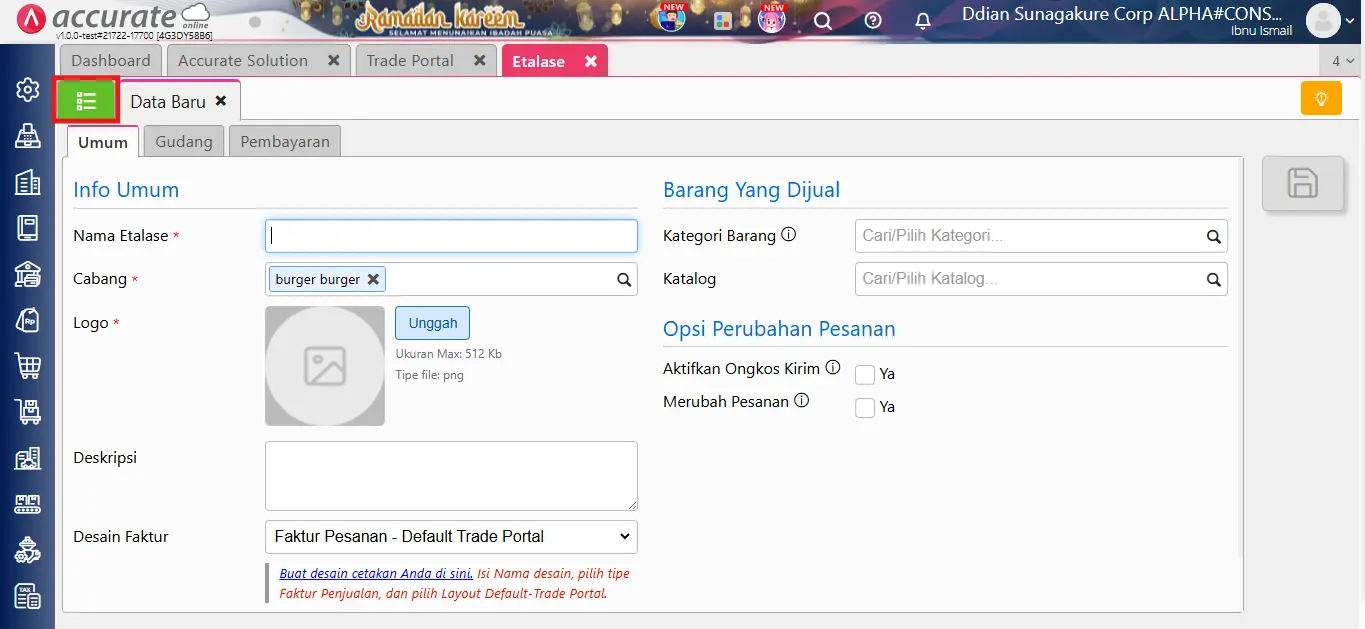Open the shopping cart sales menu

[x=27, y=365]
